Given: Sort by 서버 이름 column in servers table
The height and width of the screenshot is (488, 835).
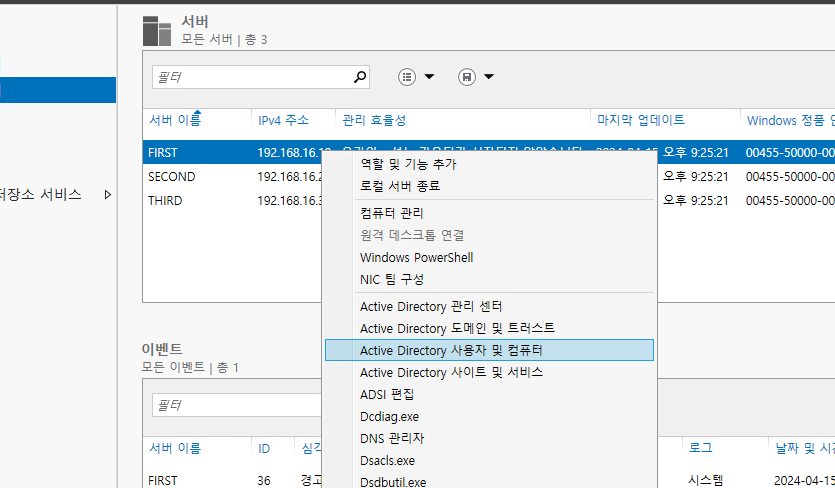Looking at the screenshot, I should (175, 120).
